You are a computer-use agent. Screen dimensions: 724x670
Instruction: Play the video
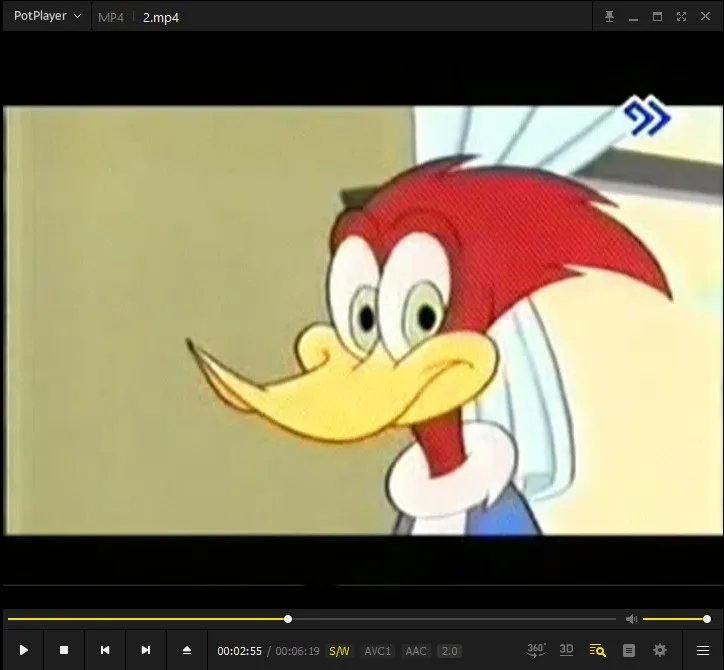click(24, 650)
